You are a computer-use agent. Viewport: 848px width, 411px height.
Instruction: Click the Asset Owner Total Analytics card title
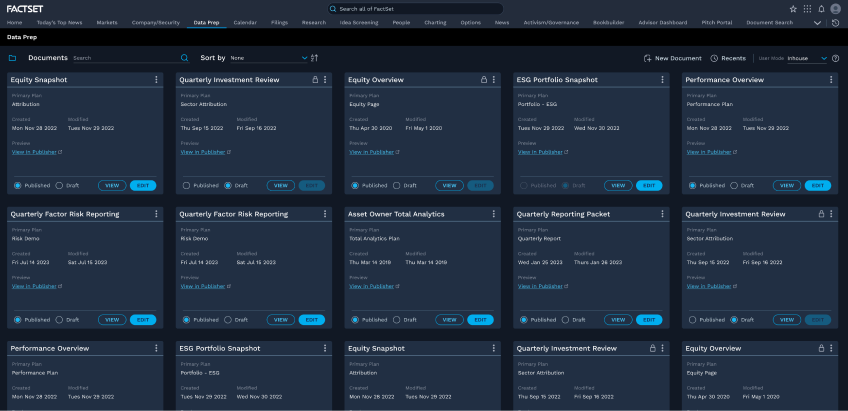(396, 214)
